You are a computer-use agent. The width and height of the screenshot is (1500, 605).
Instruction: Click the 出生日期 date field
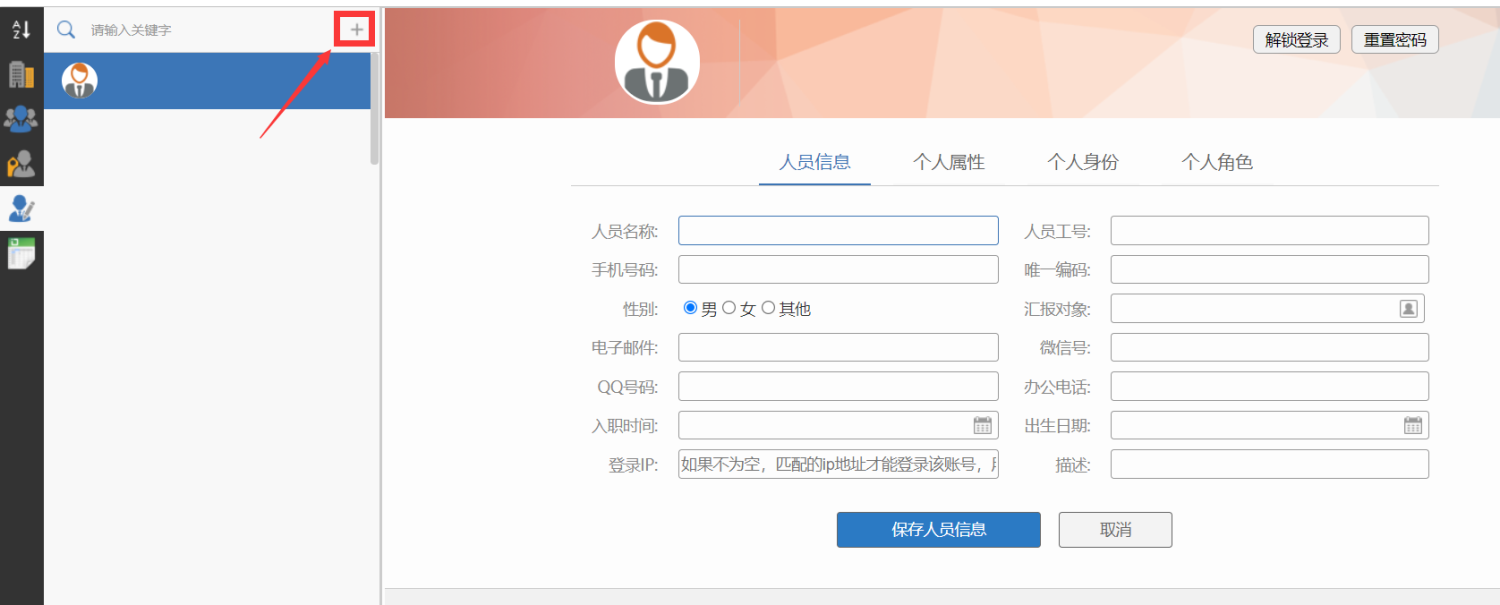[1270, 425]
